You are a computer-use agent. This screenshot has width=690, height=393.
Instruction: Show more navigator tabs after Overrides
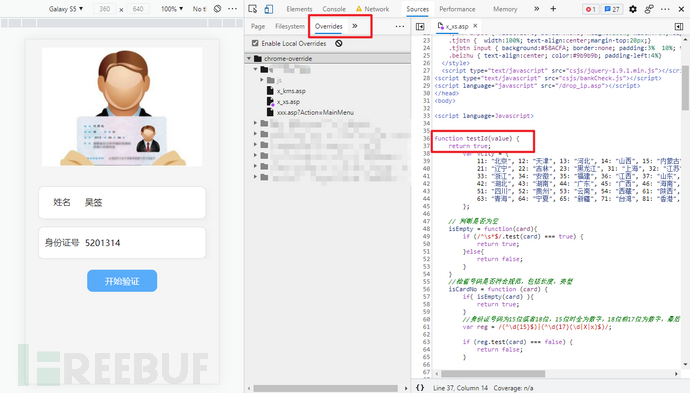[355, 26]
